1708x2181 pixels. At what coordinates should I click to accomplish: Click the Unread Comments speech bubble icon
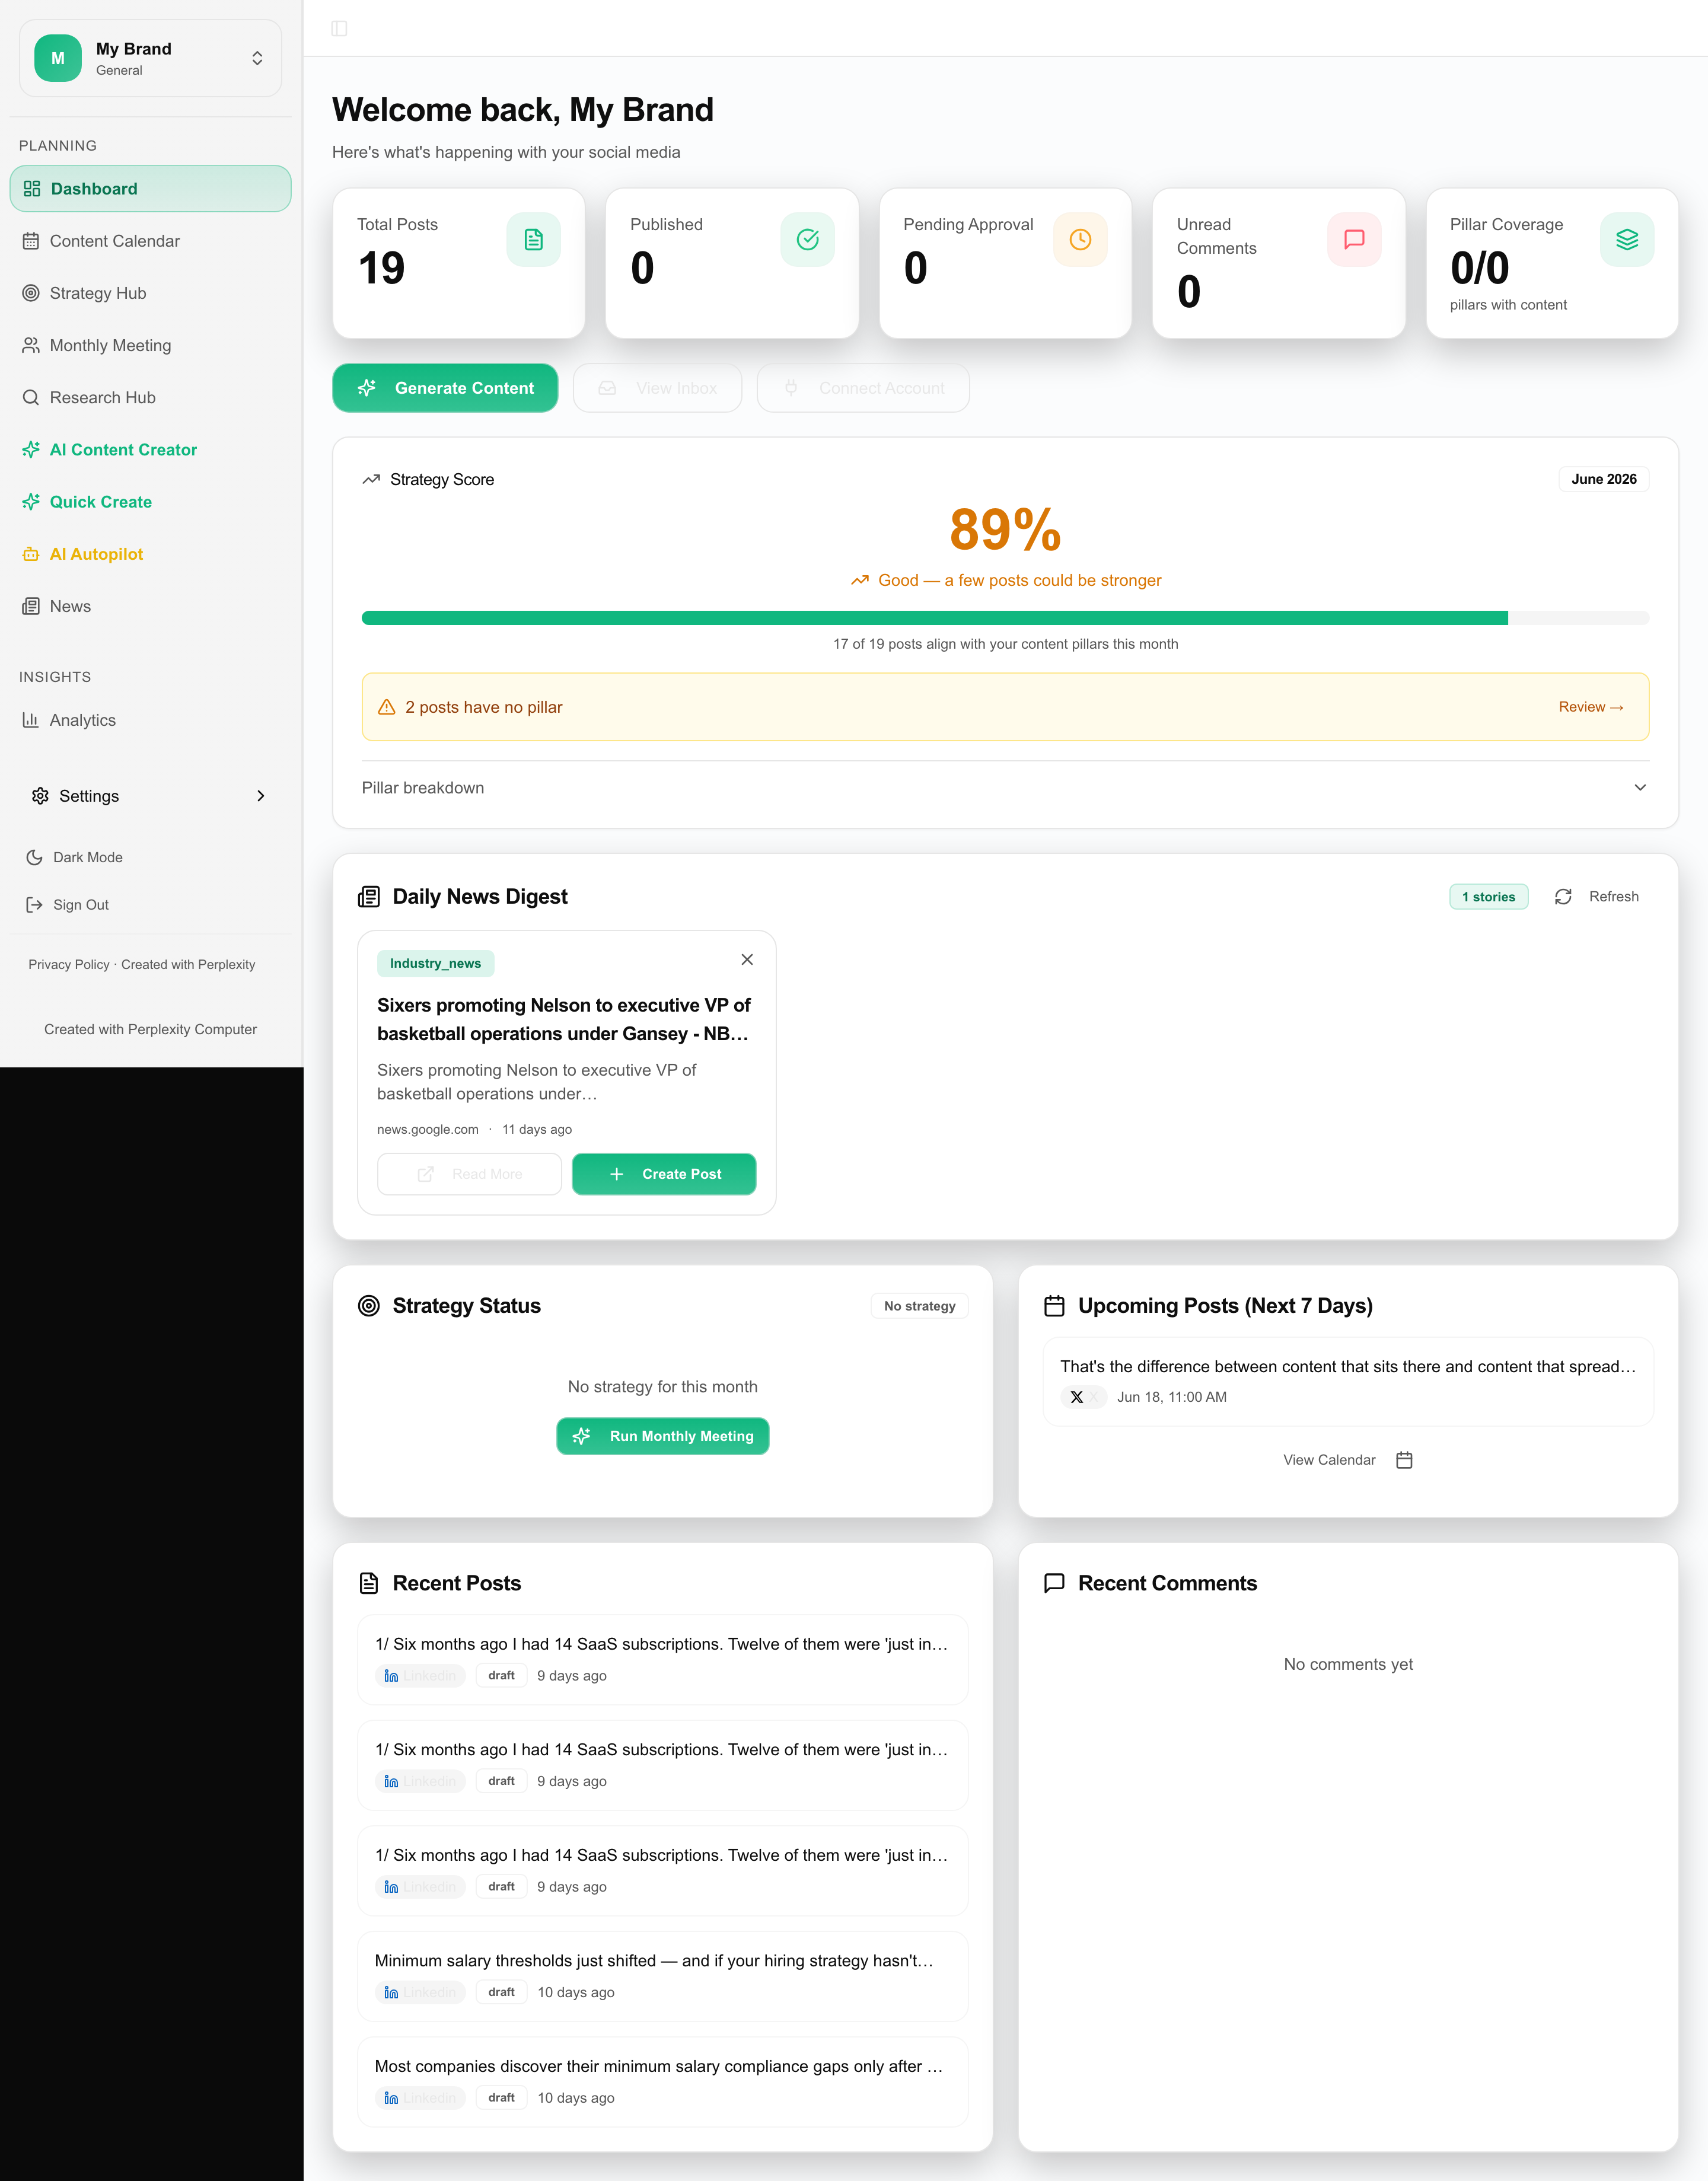pyautogui.click(x=1354, y=240)
